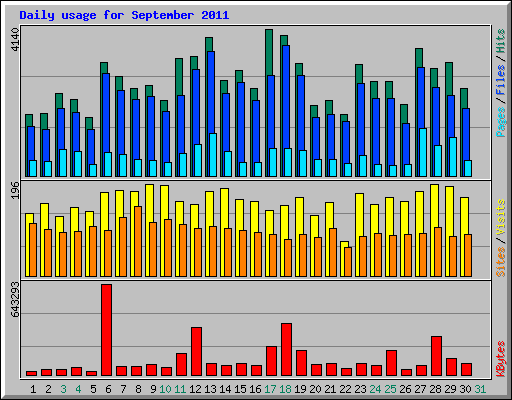Image resolution: width=512 pixels, height=400 pixels.
Task: Click the 196 visits axis value
Action: [x=15, y=190]
